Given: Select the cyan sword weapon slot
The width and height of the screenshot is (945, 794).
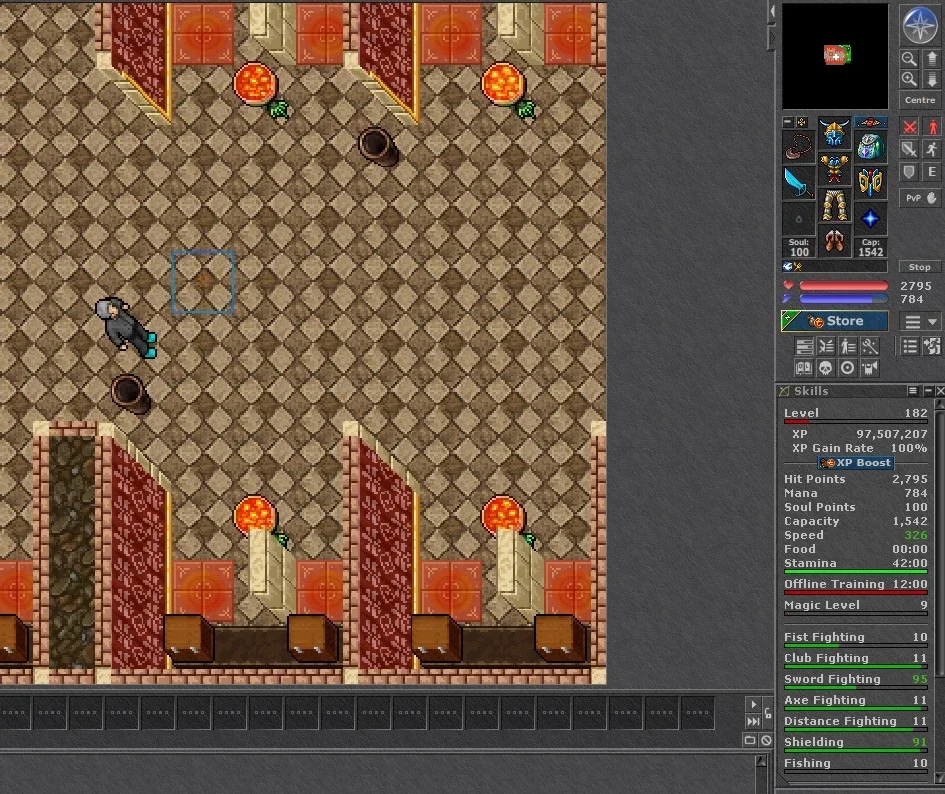Looking at the screenshot, I should tap(799, 183).
